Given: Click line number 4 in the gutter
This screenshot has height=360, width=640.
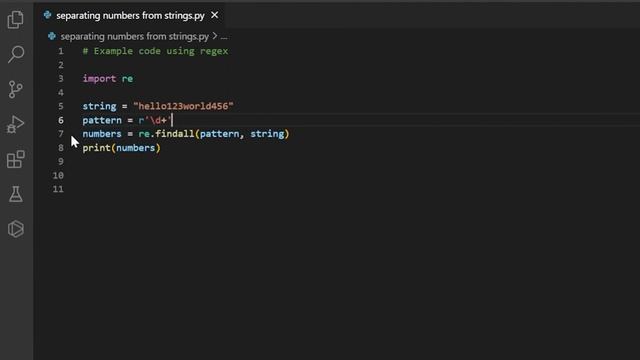Looking at the screenshot, I should point(61,92).
